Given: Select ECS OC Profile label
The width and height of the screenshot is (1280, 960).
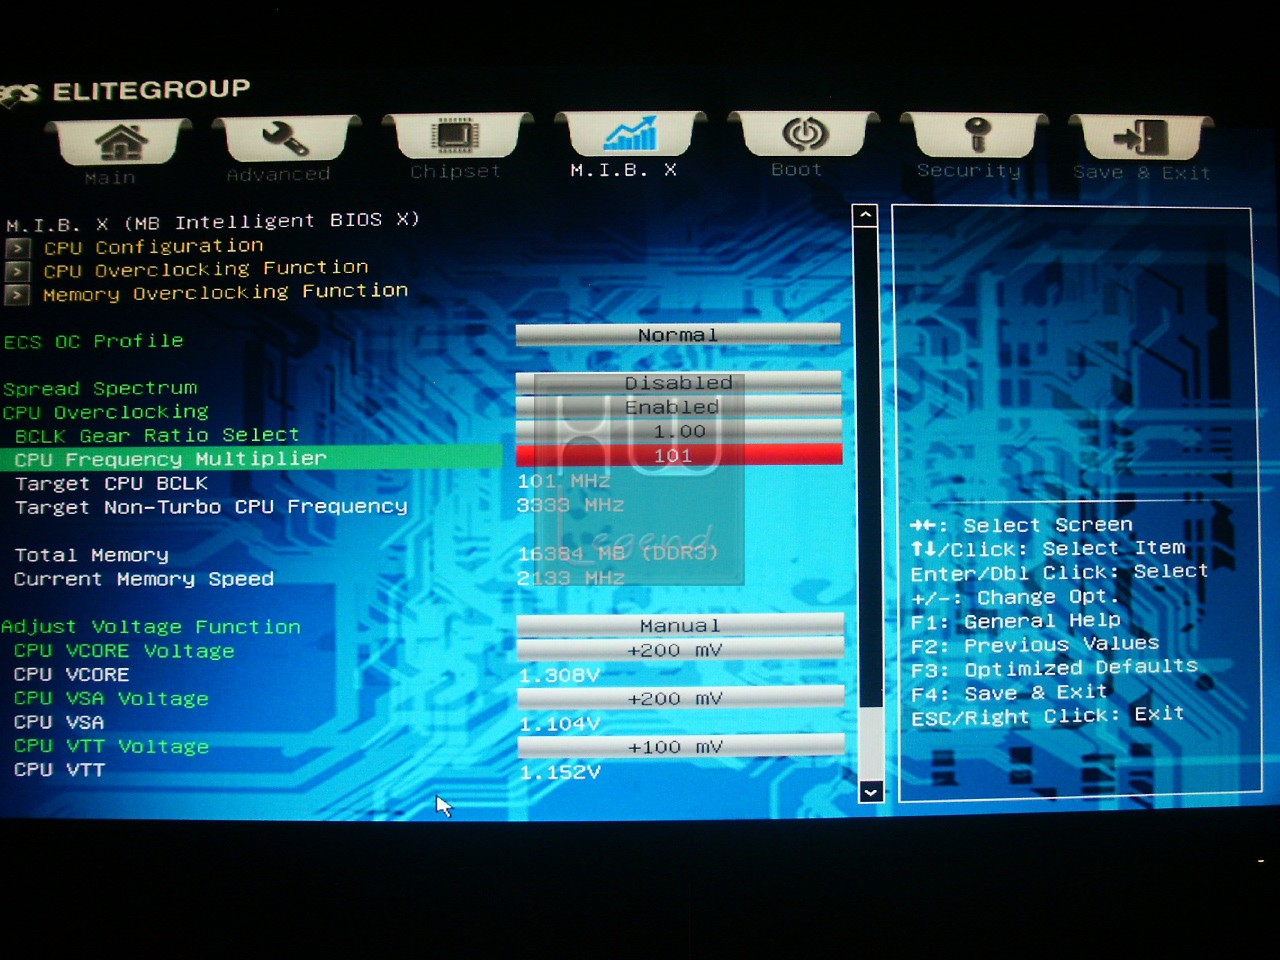Looking at the screenshot, I should click(x=94, y=341).
